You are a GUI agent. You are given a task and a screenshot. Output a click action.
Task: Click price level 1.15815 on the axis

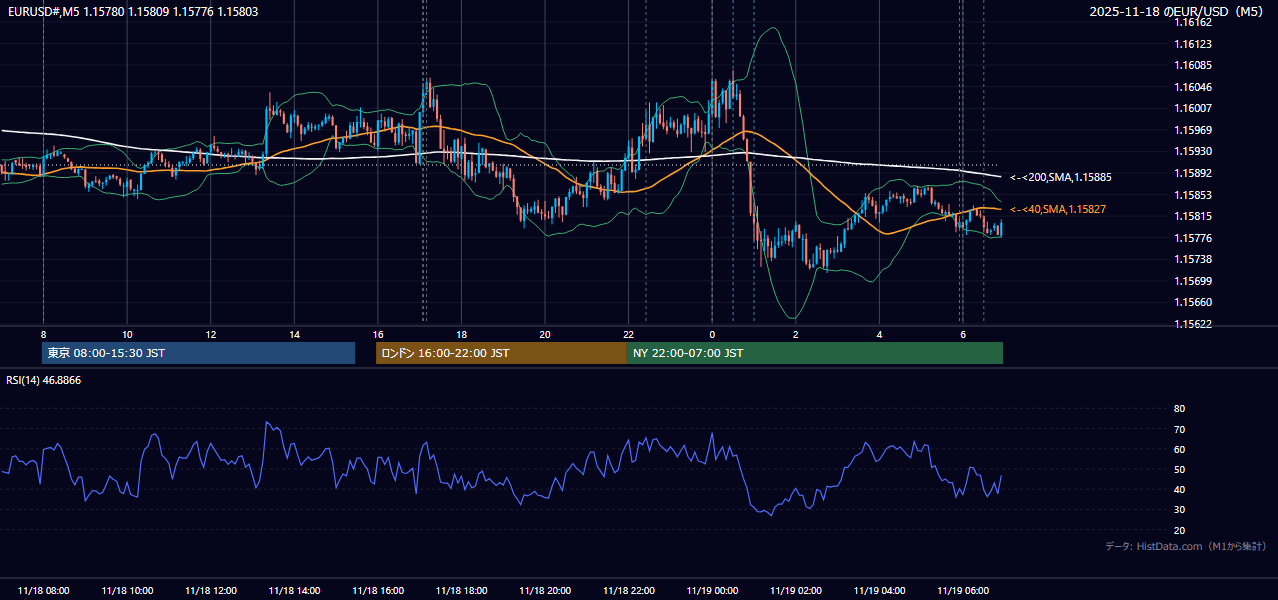[x=1193, y=216]
